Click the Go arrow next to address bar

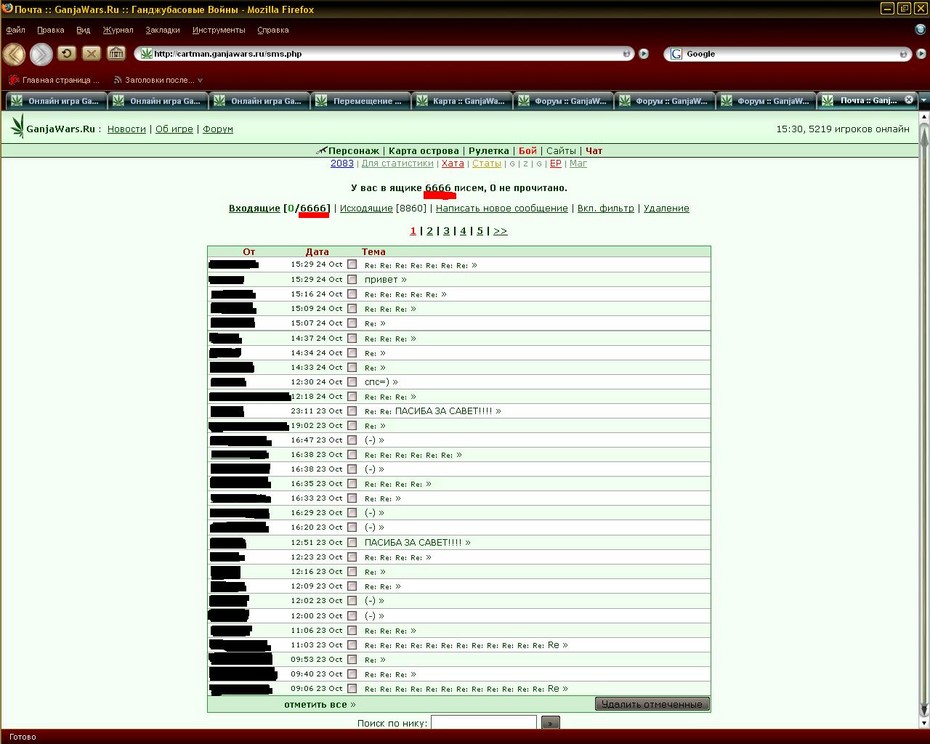point(644,54)
